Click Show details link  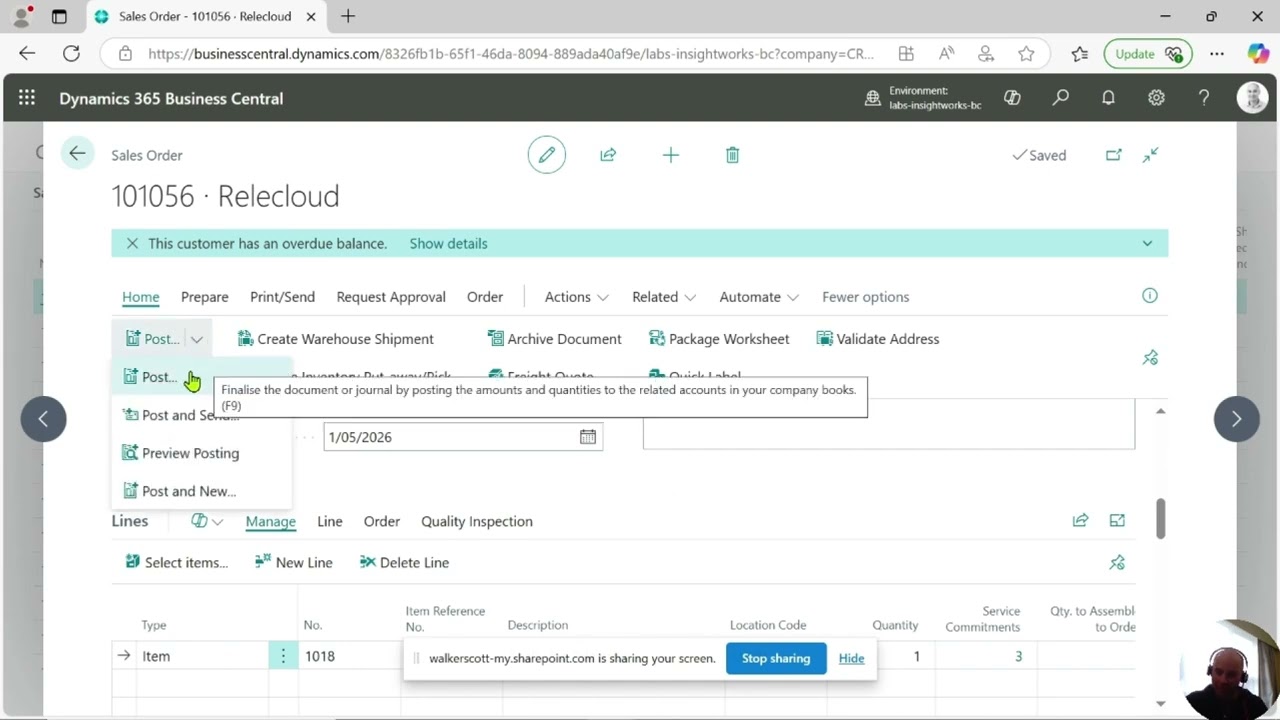click(449, 243)
